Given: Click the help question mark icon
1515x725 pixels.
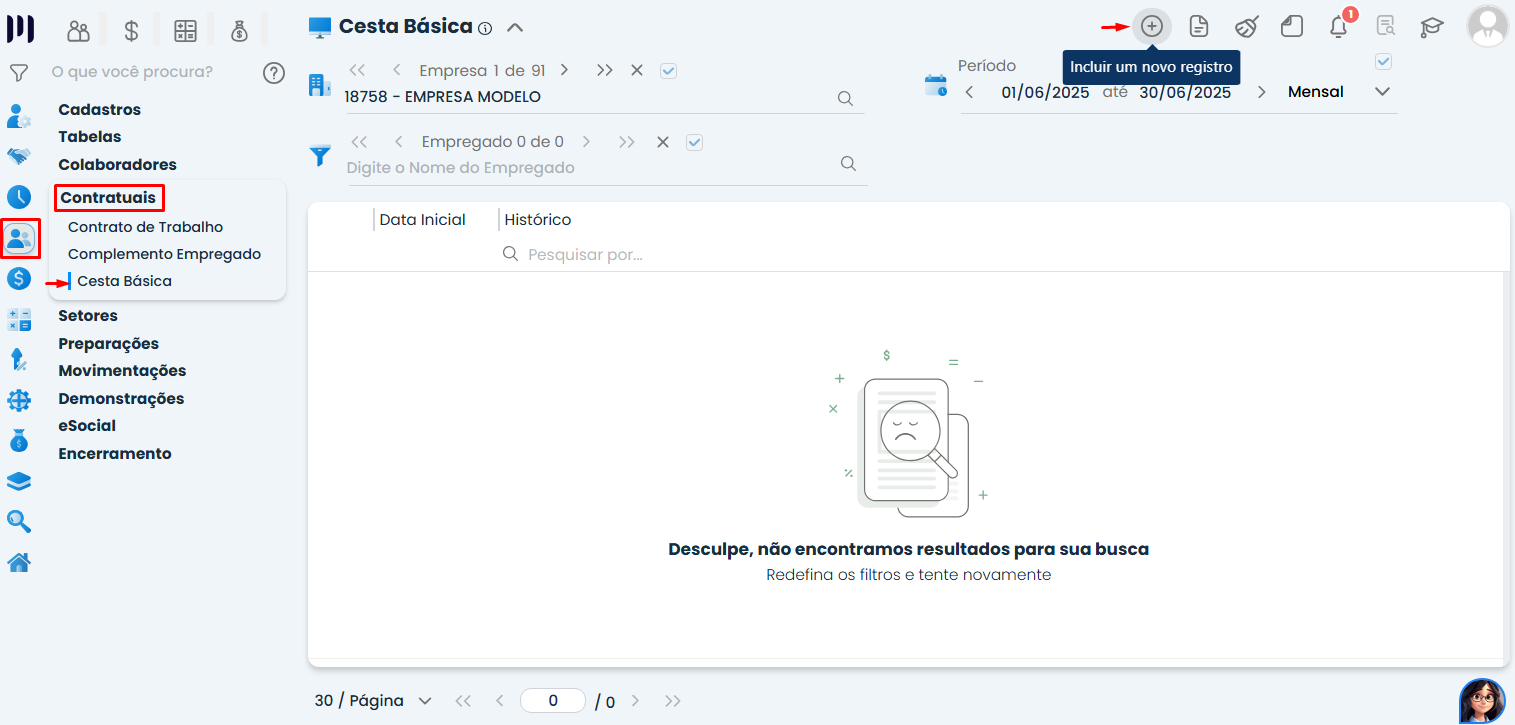Looking at the screenshot, I should click(x=273, y=73).
